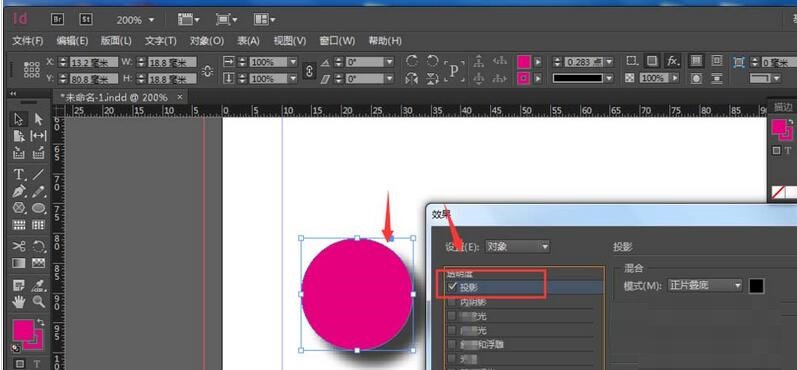The height and width of the screenshot is (370, 797).
Task: Open the 设置(E) 对象 dropdown
Action: click(517, 246)
